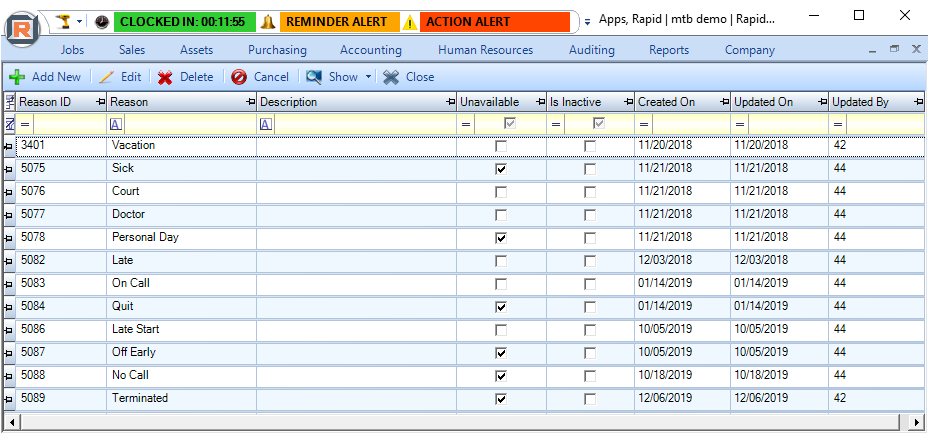Toggle the Unavailable filter row checkbox
The width and height of the screenshot is (929, 435).
pos(510,124)
